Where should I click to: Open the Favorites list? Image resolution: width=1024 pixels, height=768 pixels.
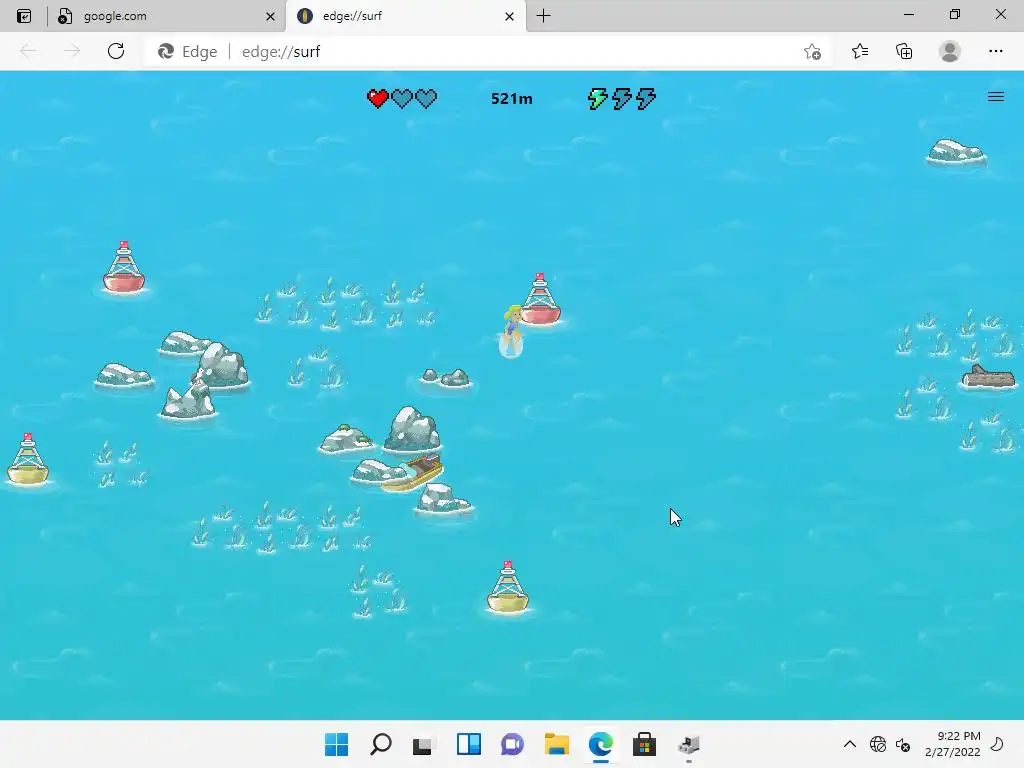click(x=860, y=51)
